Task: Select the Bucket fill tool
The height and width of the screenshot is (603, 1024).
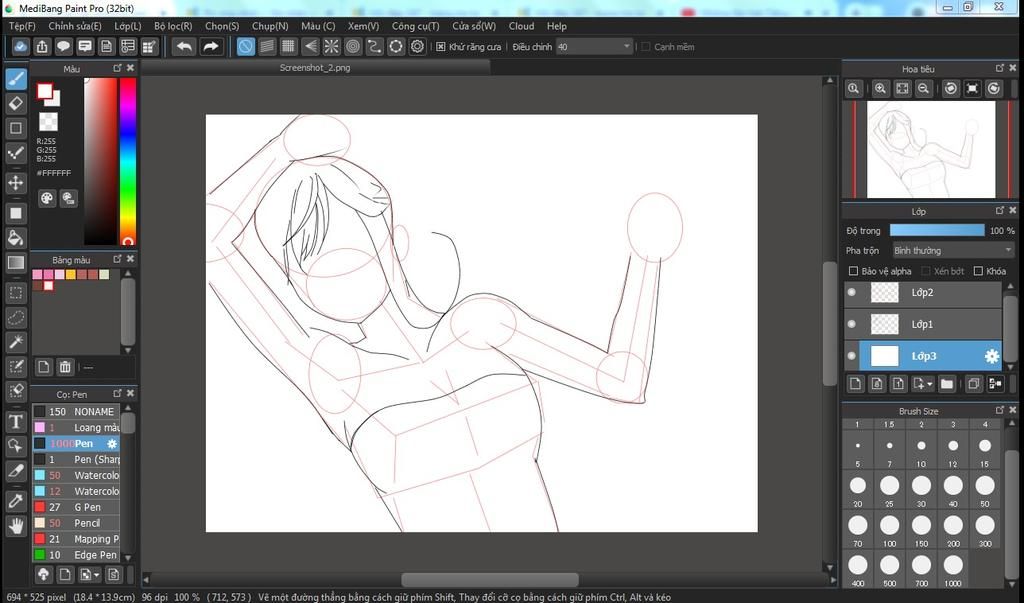Action: pos(16,238)
